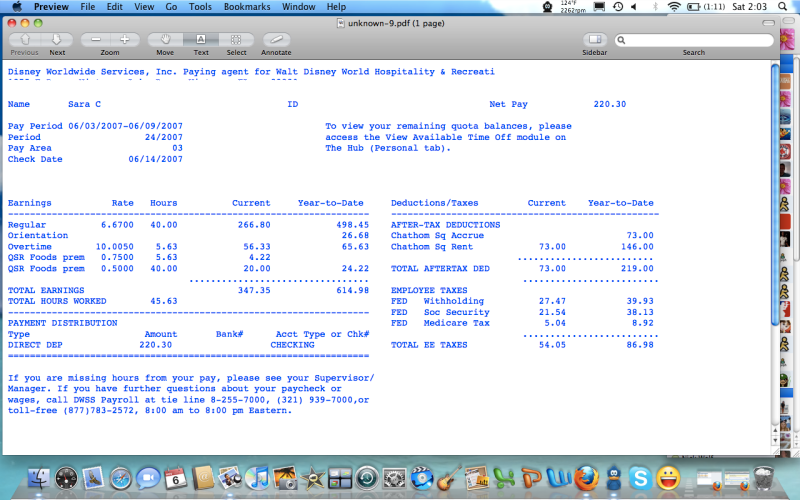Open the Annotate tool

276,40
